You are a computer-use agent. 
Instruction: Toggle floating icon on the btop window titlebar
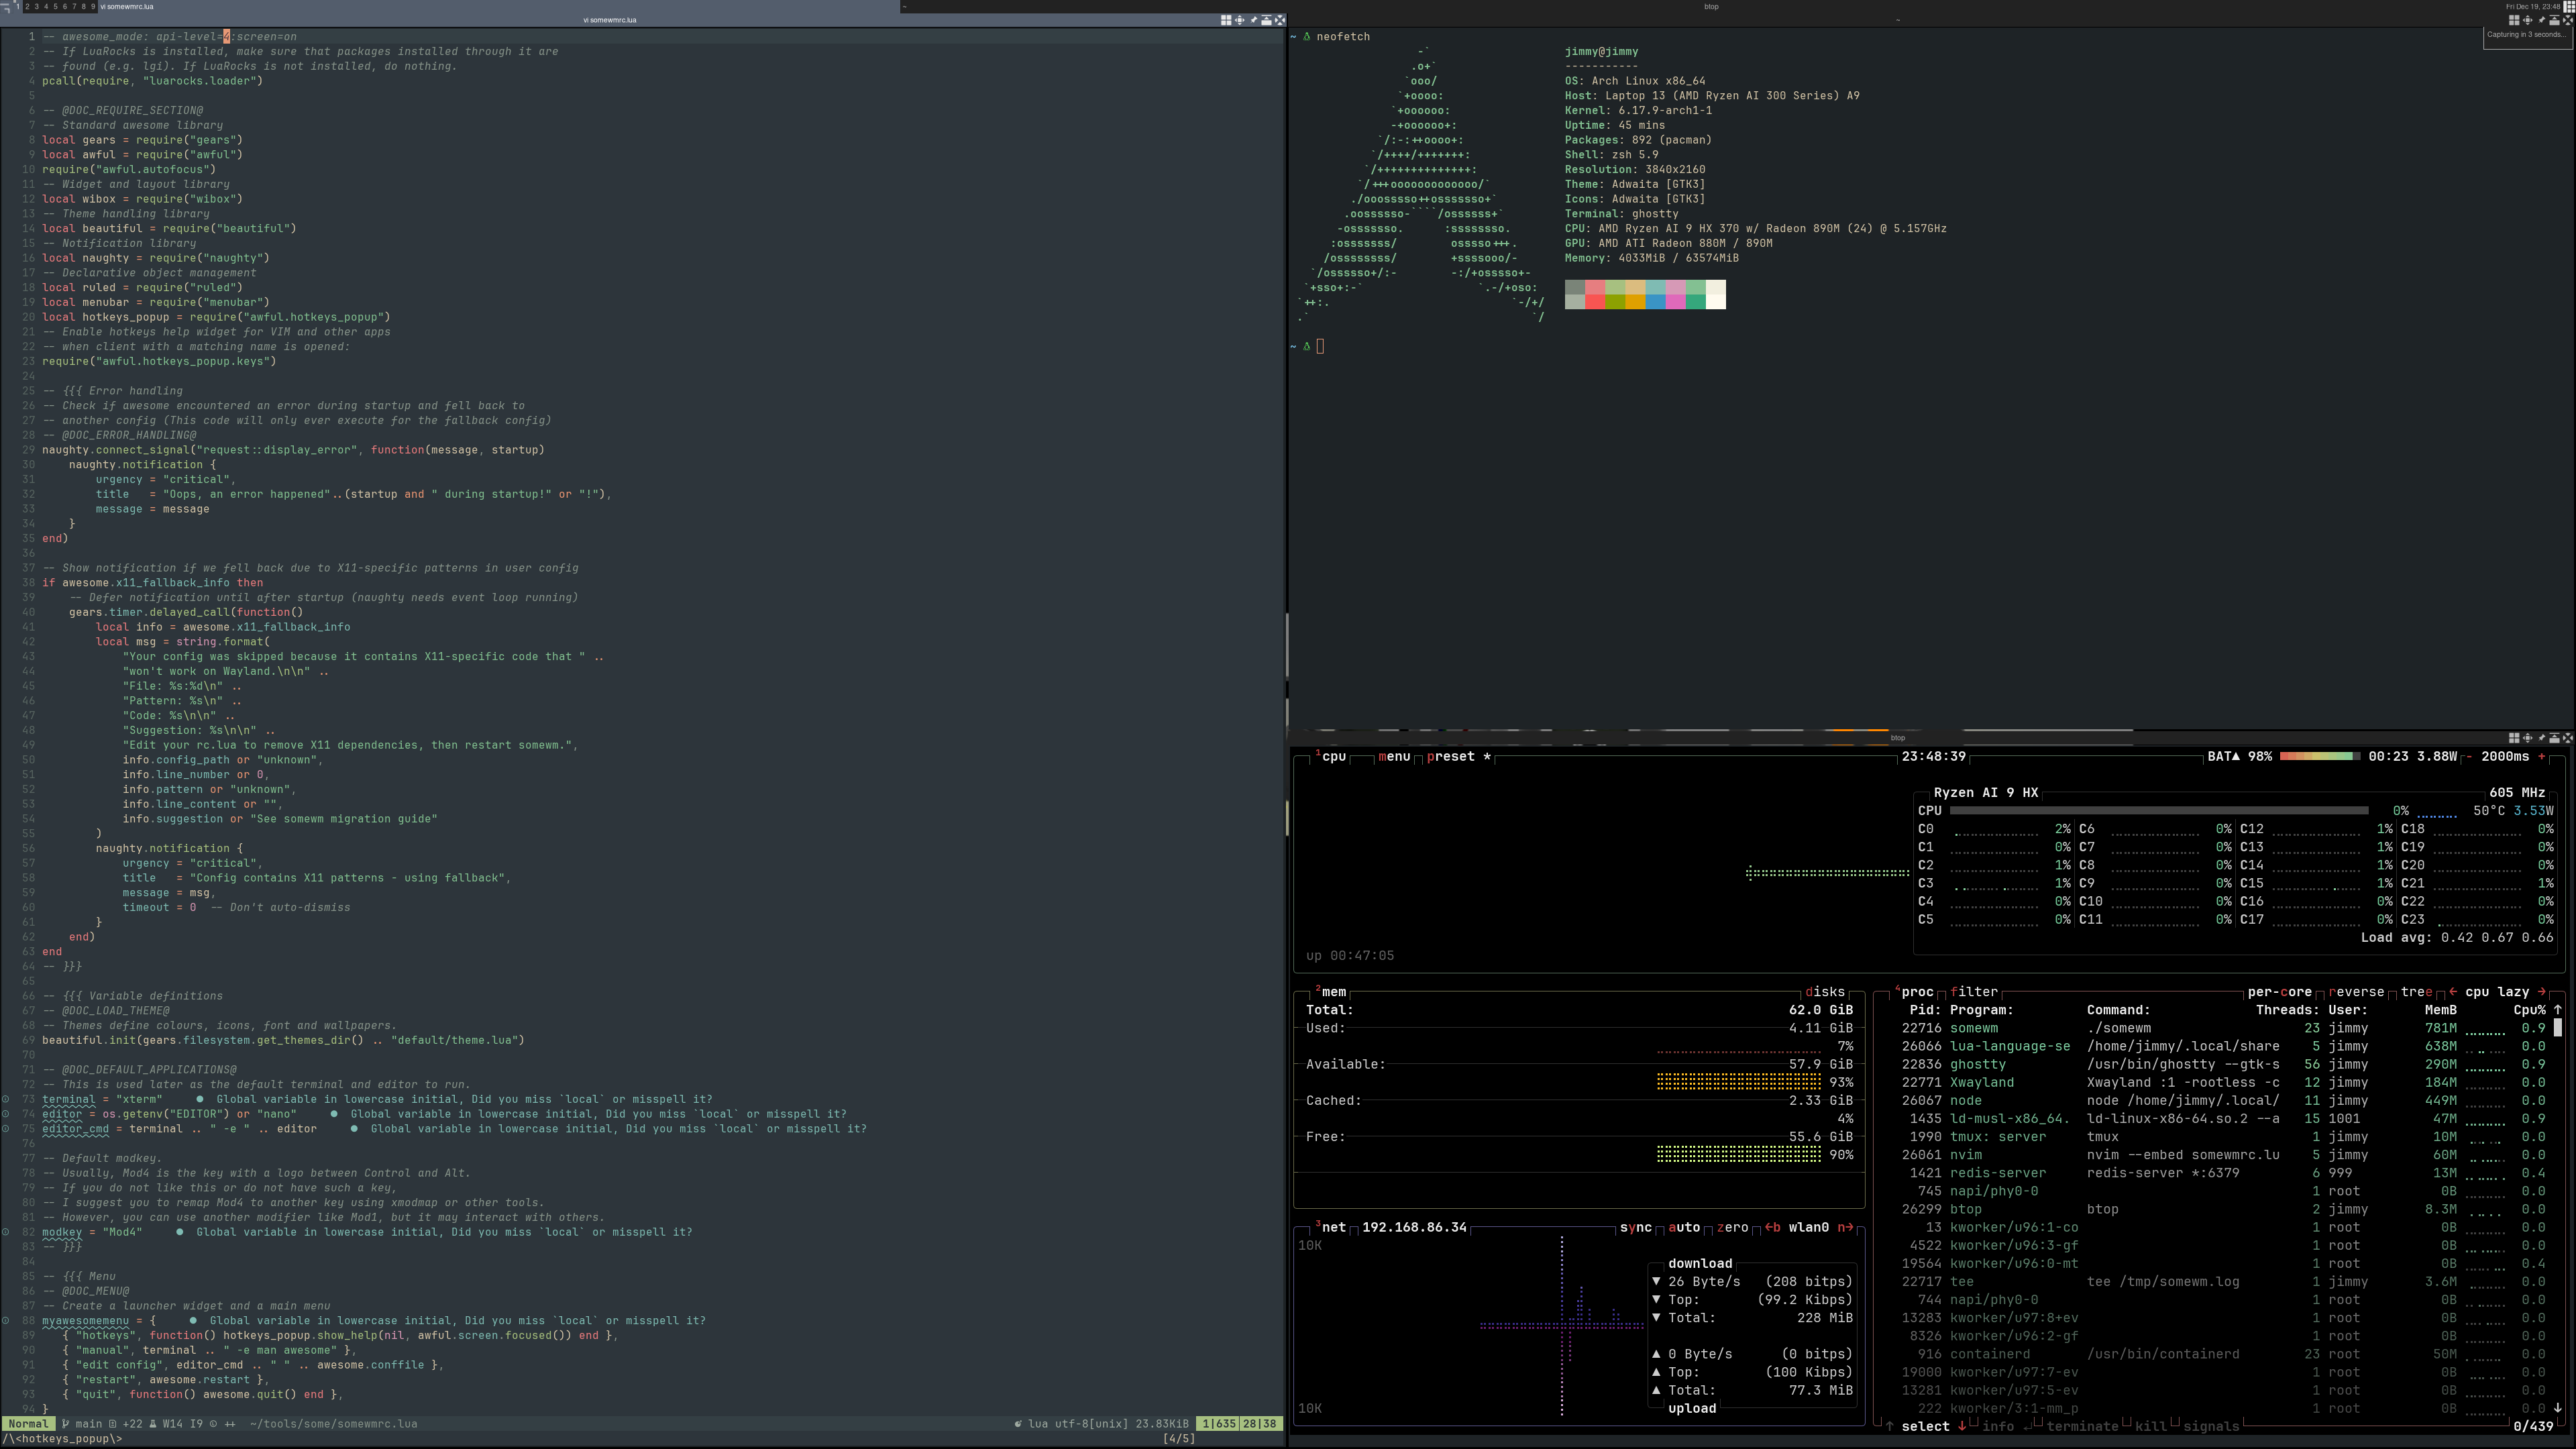[2515, 738]
